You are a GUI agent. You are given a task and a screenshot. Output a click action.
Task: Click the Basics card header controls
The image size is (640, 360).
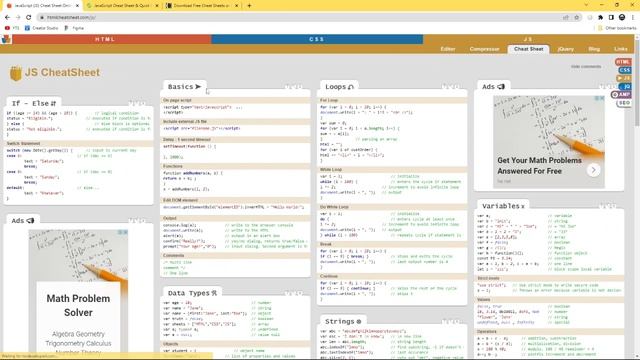pos(293,87)
